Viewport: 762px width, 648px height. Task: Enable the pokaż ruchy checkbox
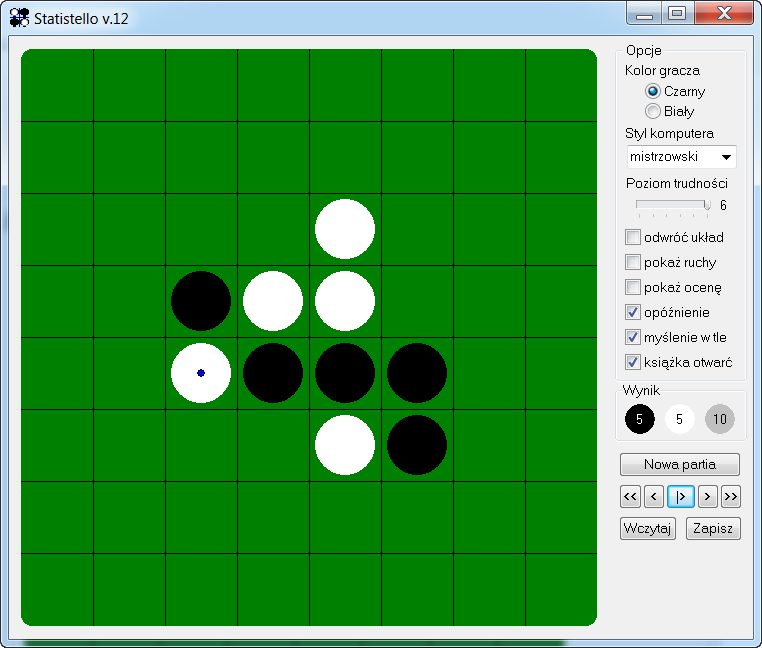633,263
